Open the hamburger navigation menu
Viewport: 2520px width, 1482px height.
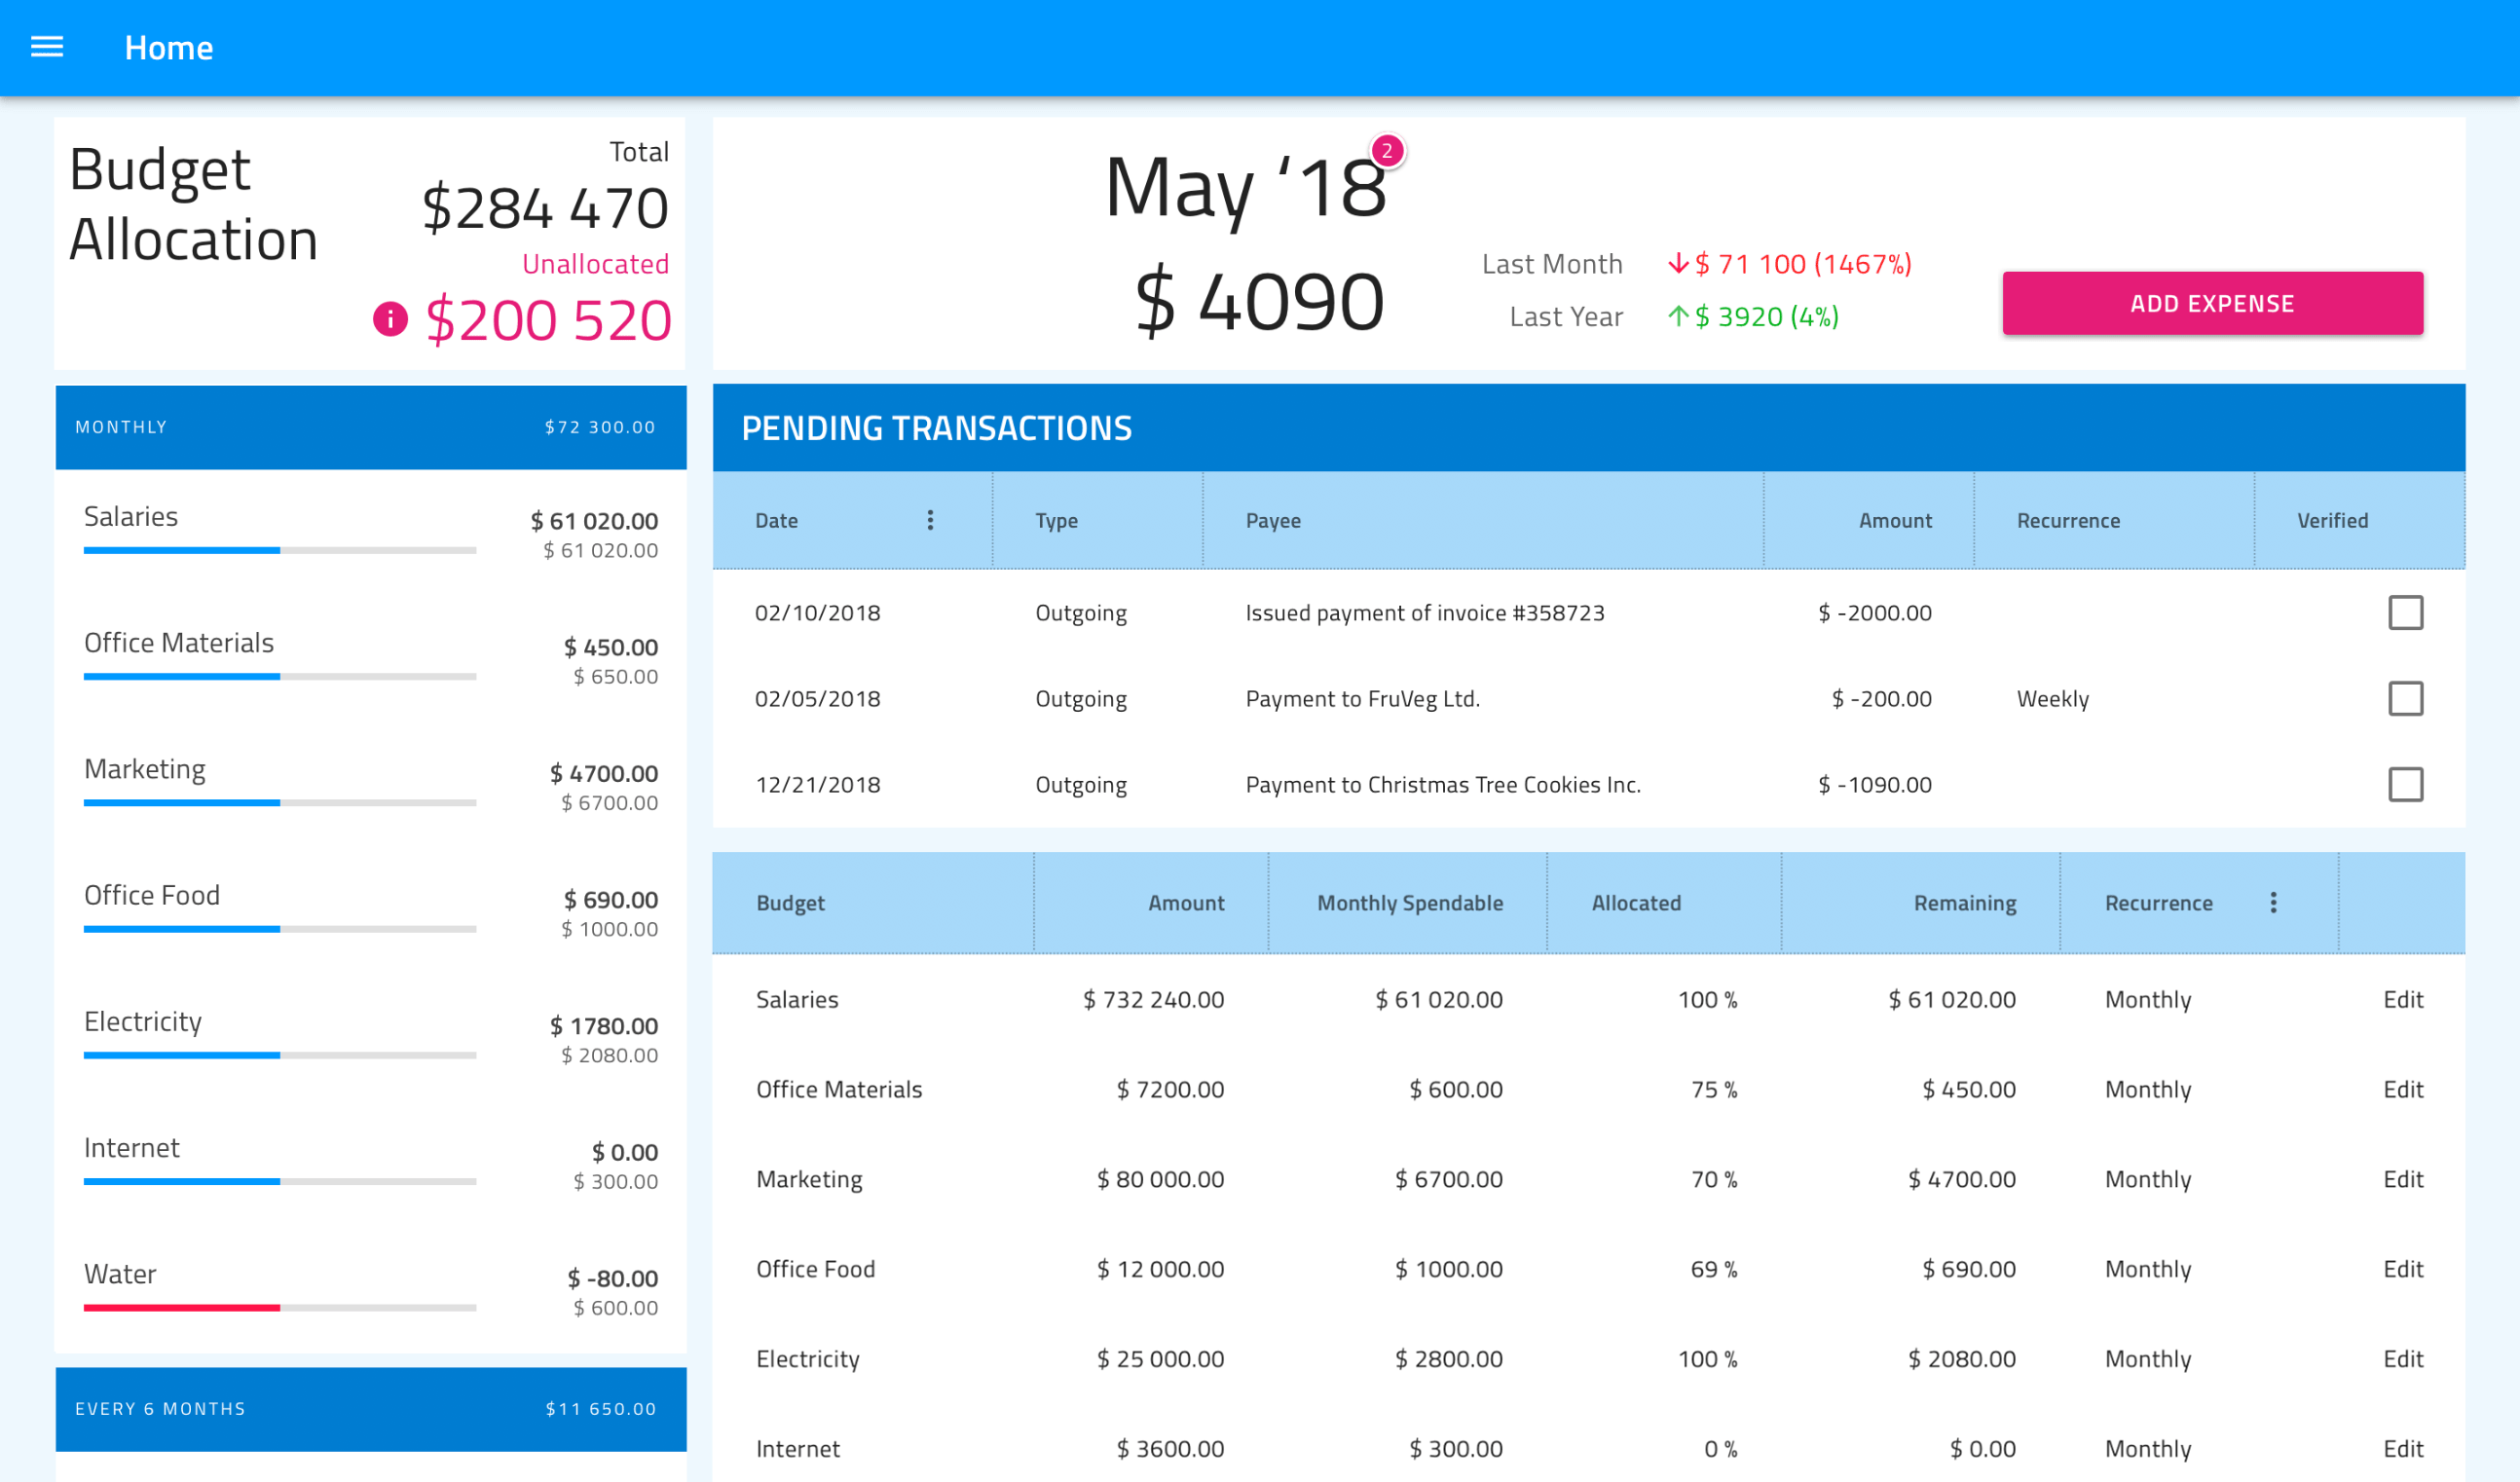point(47,47)
